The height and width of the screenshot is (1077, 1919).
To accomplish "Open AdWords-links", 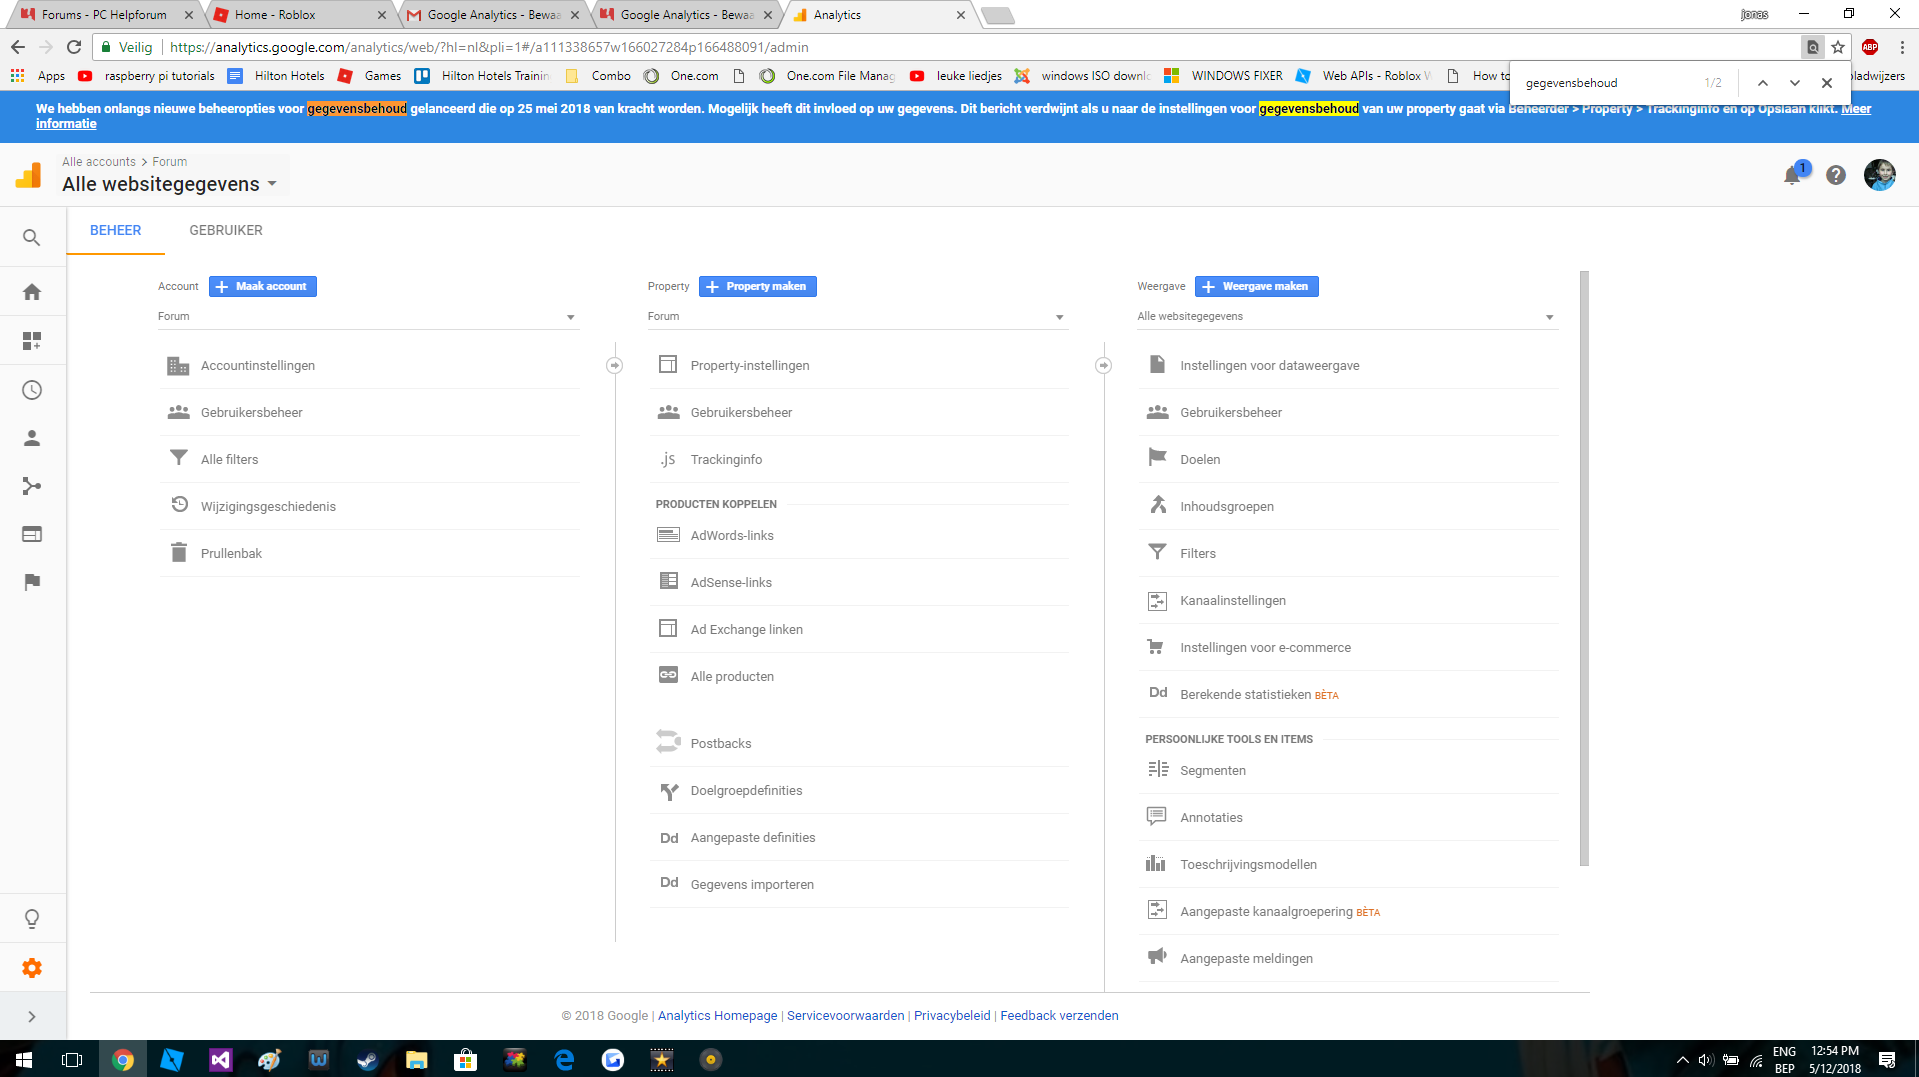I will click(859, 536).
